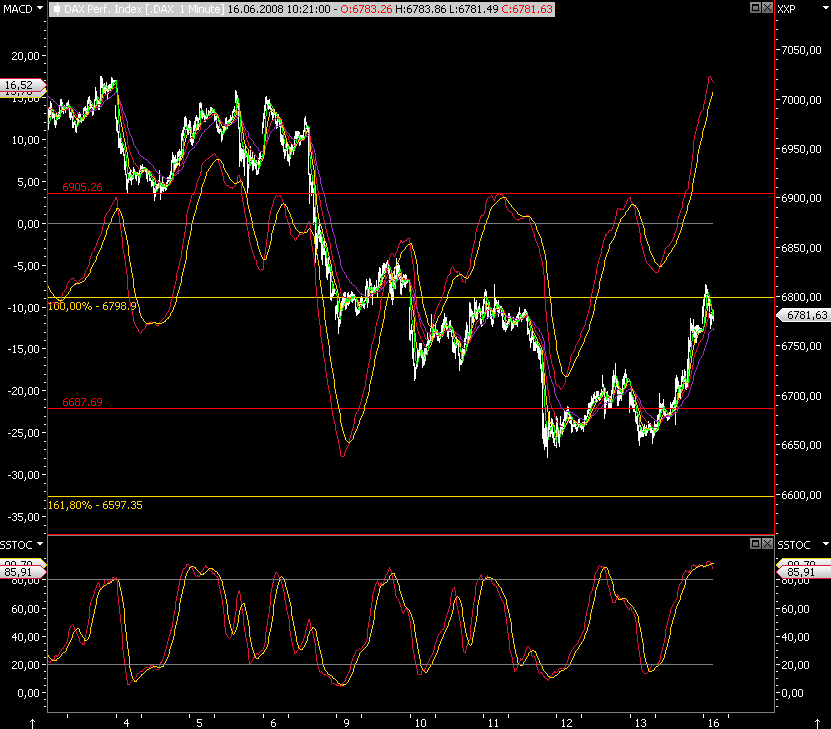Click the 20,00 MACD axis label
The image size is (831, 729).
click(x=25, y=56)
